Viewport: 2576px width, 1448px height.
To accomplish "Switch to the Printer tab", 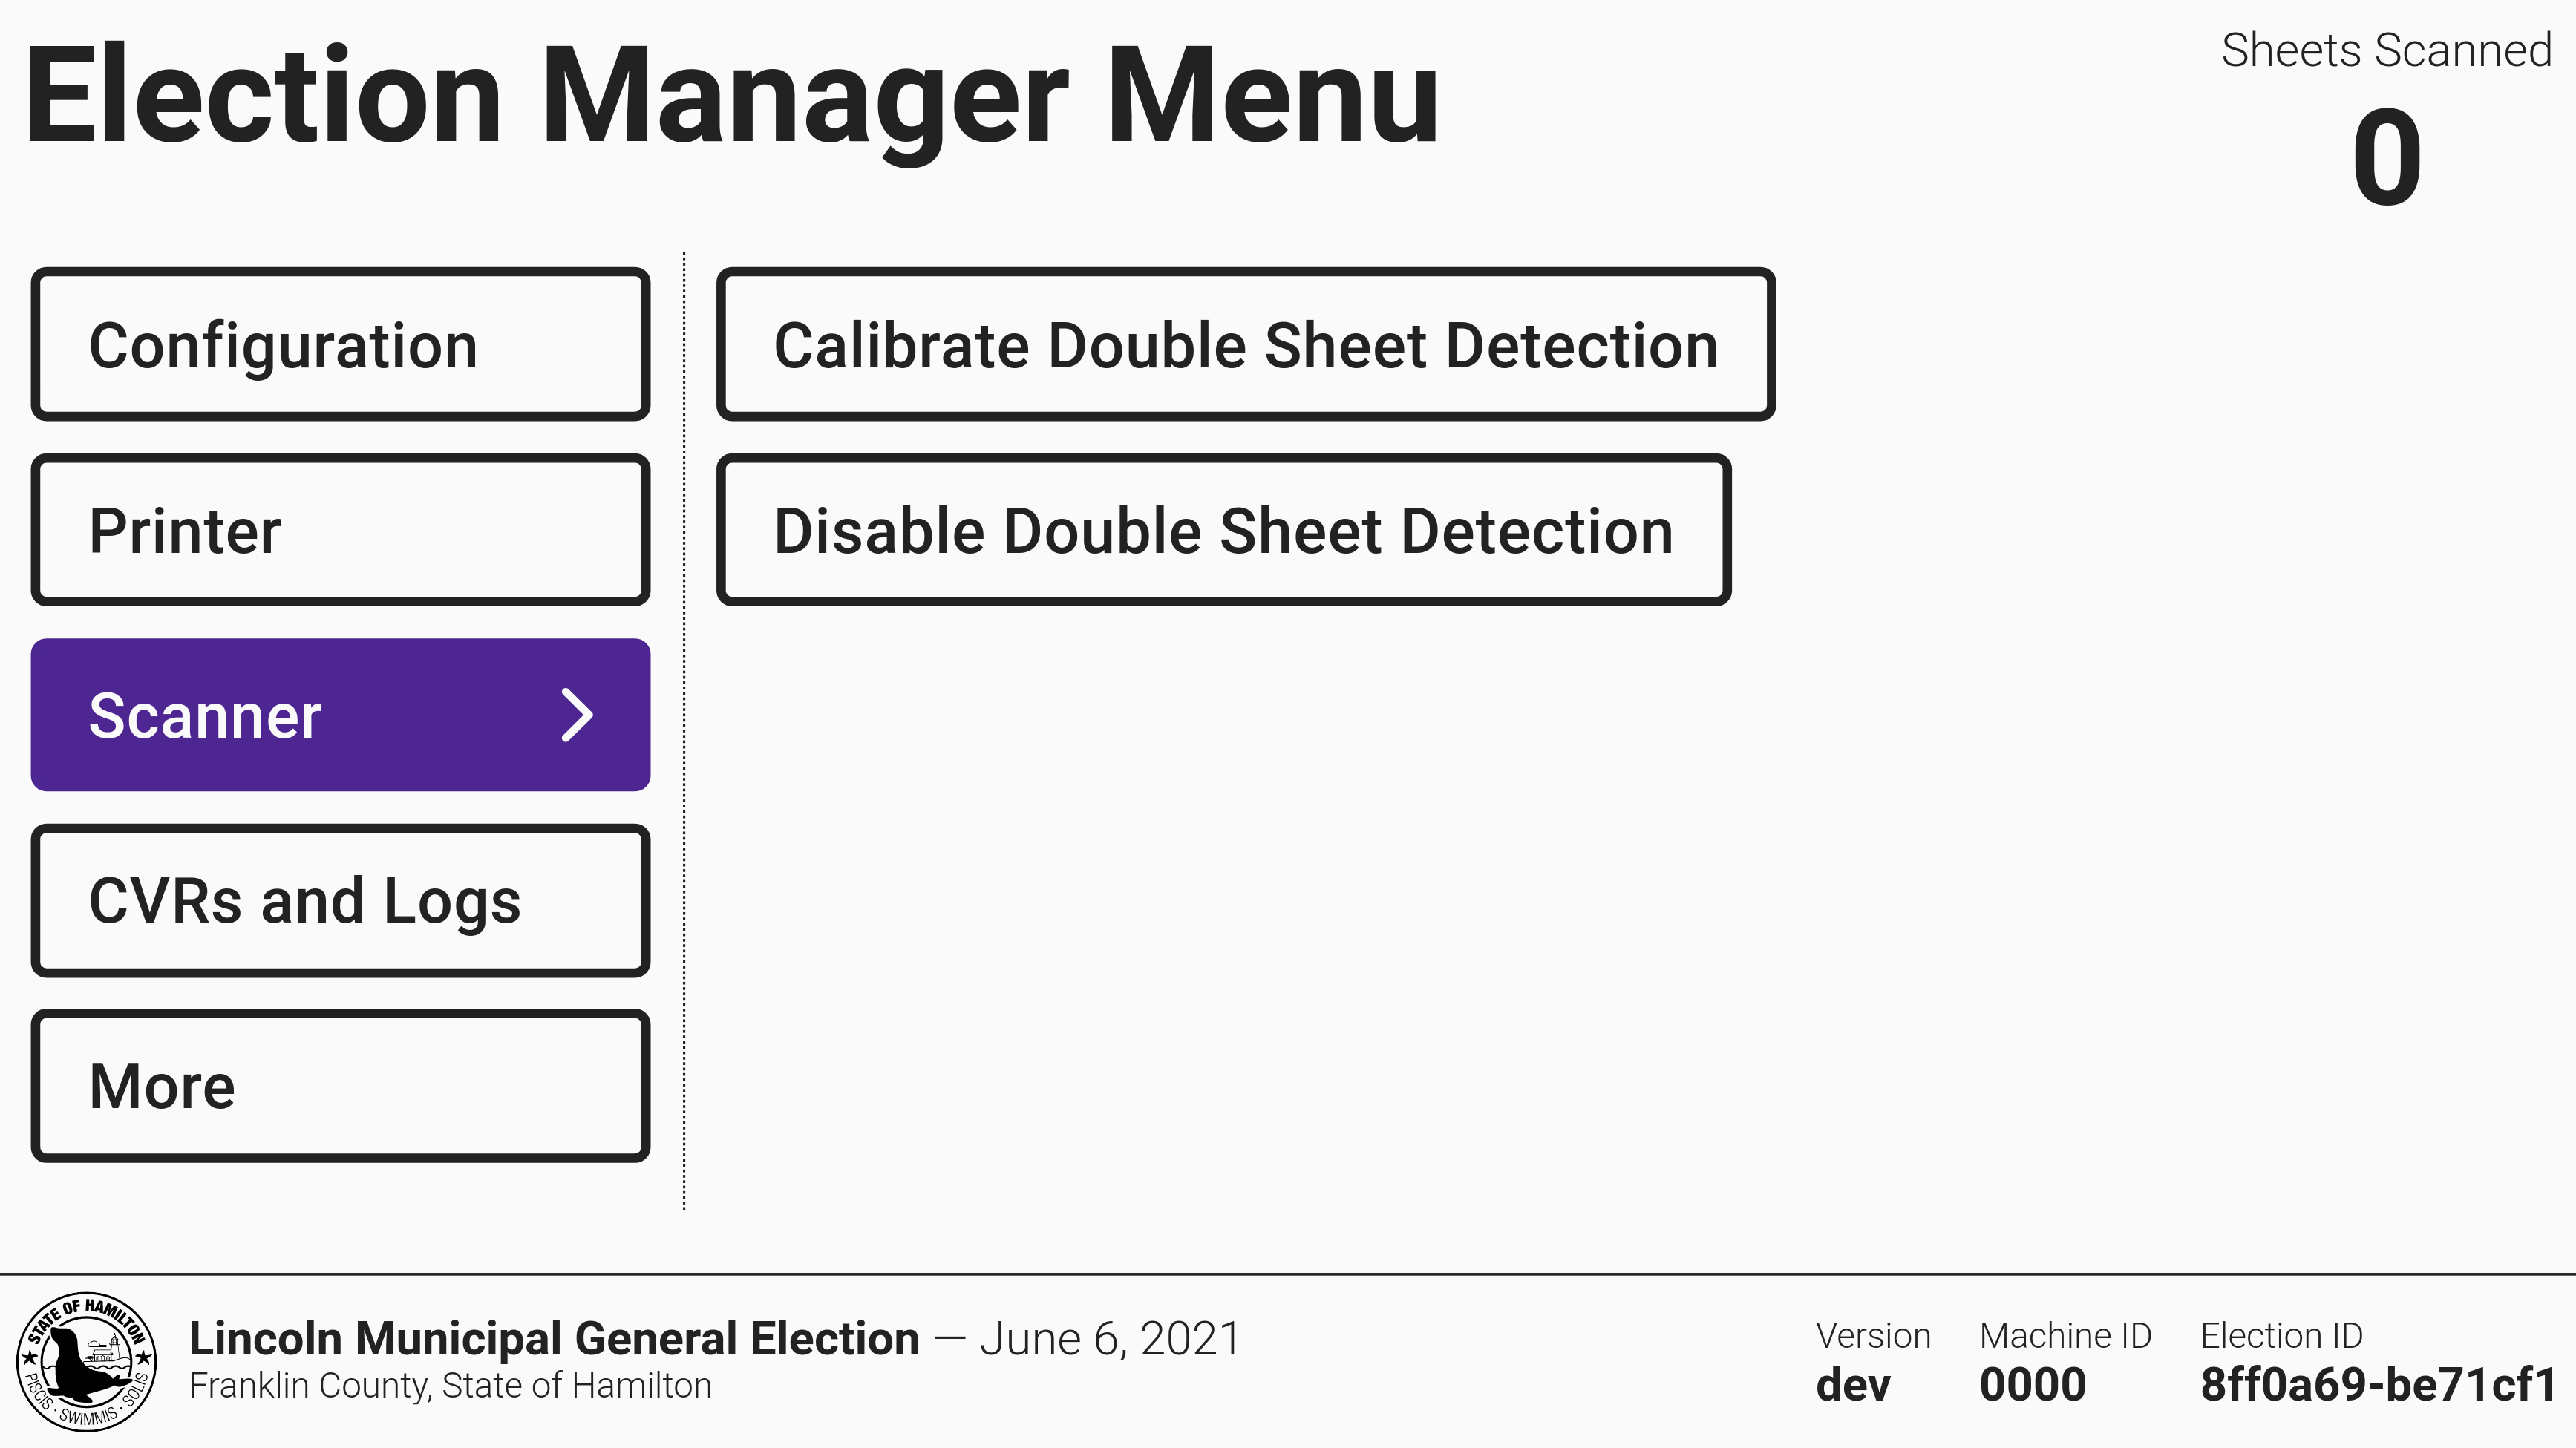I will (340, 530).
